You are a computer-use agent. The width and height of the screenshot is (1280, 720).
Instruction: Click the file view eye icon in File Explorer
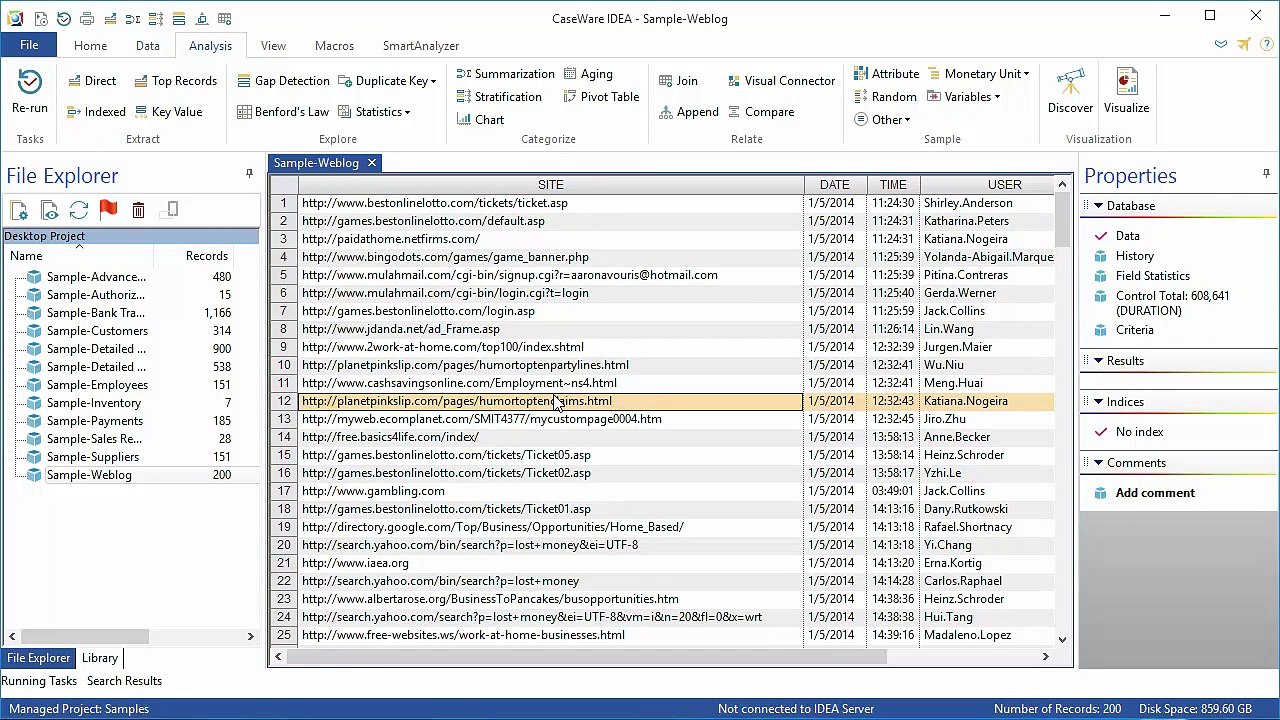49,210
